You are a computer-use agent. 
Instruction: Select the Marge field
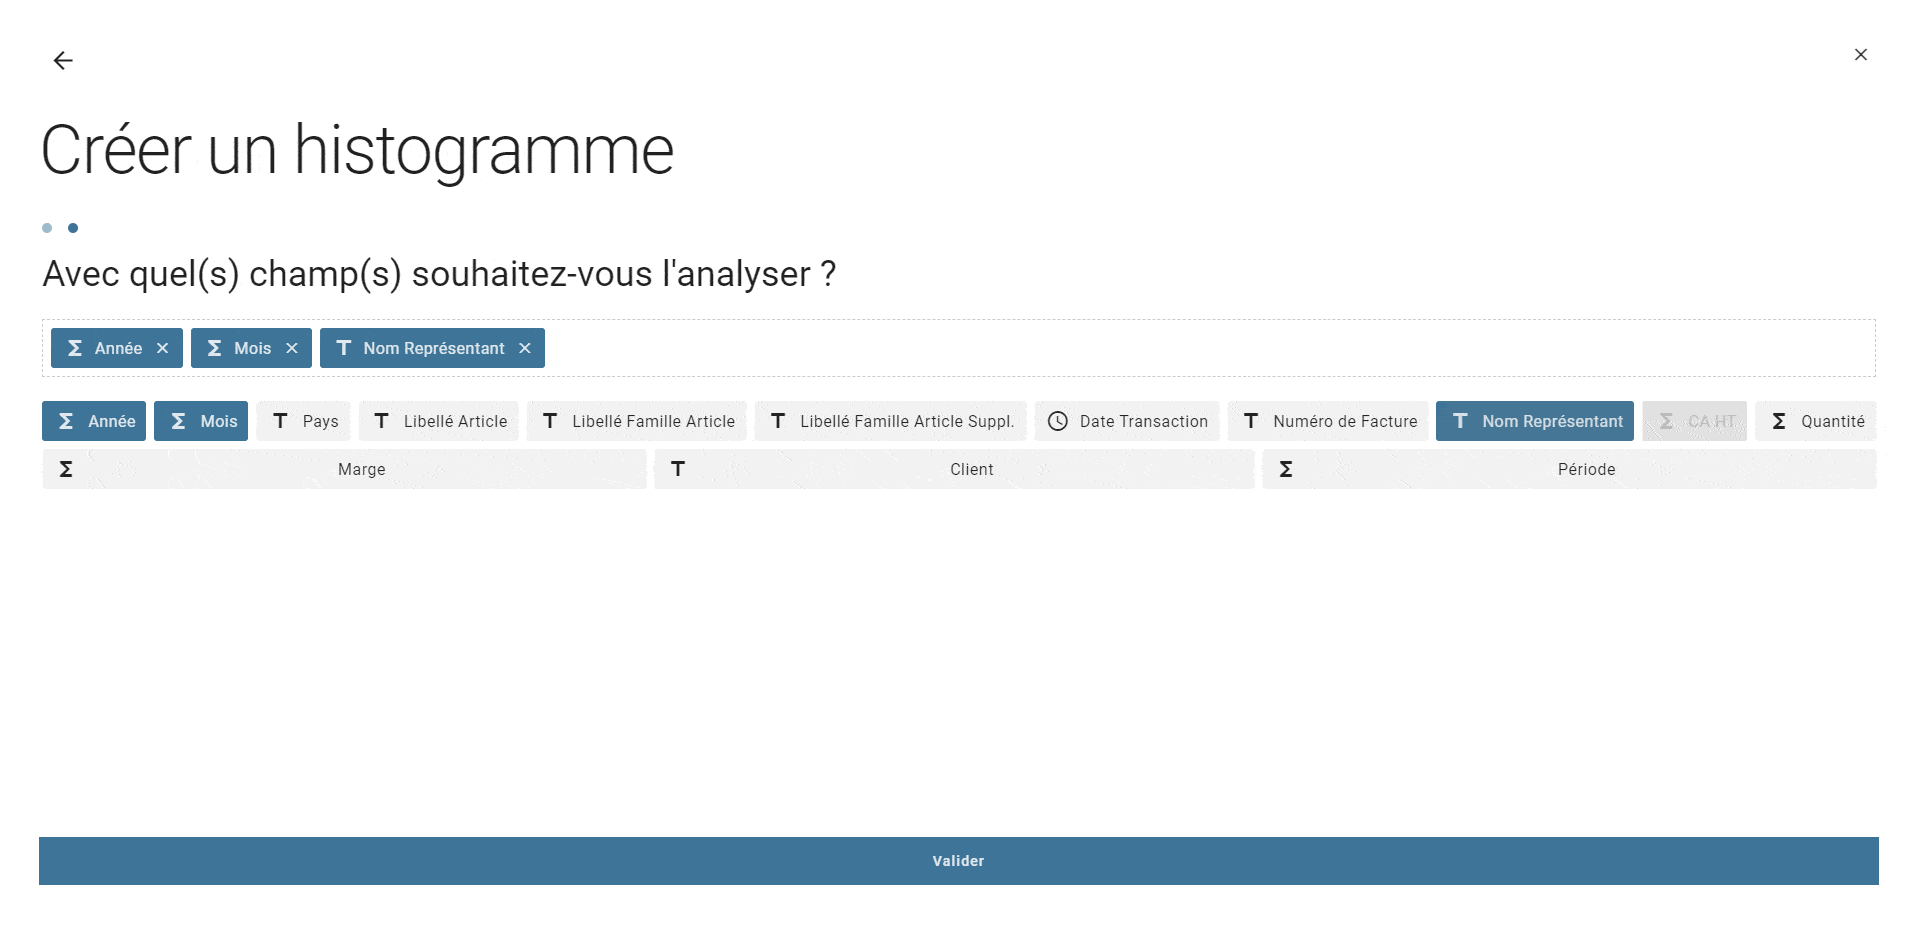344,469
